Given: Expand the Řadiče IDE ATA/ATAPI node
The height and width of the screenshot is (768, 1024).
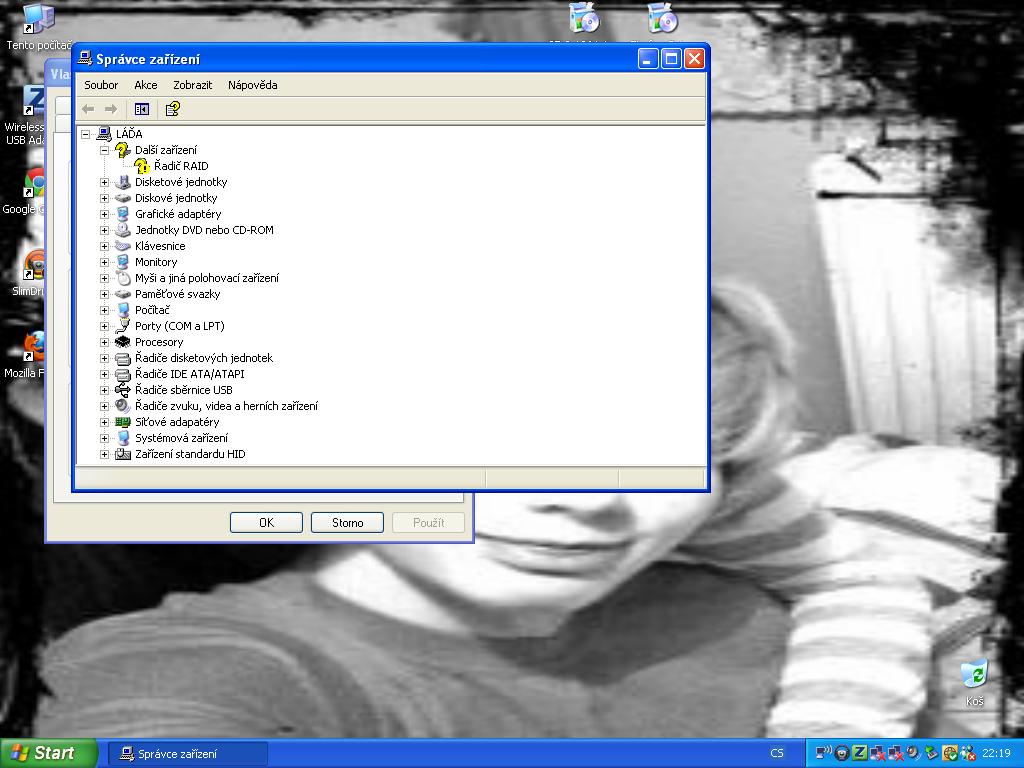Looking at the screenshot, I should (x=104, y=374).
